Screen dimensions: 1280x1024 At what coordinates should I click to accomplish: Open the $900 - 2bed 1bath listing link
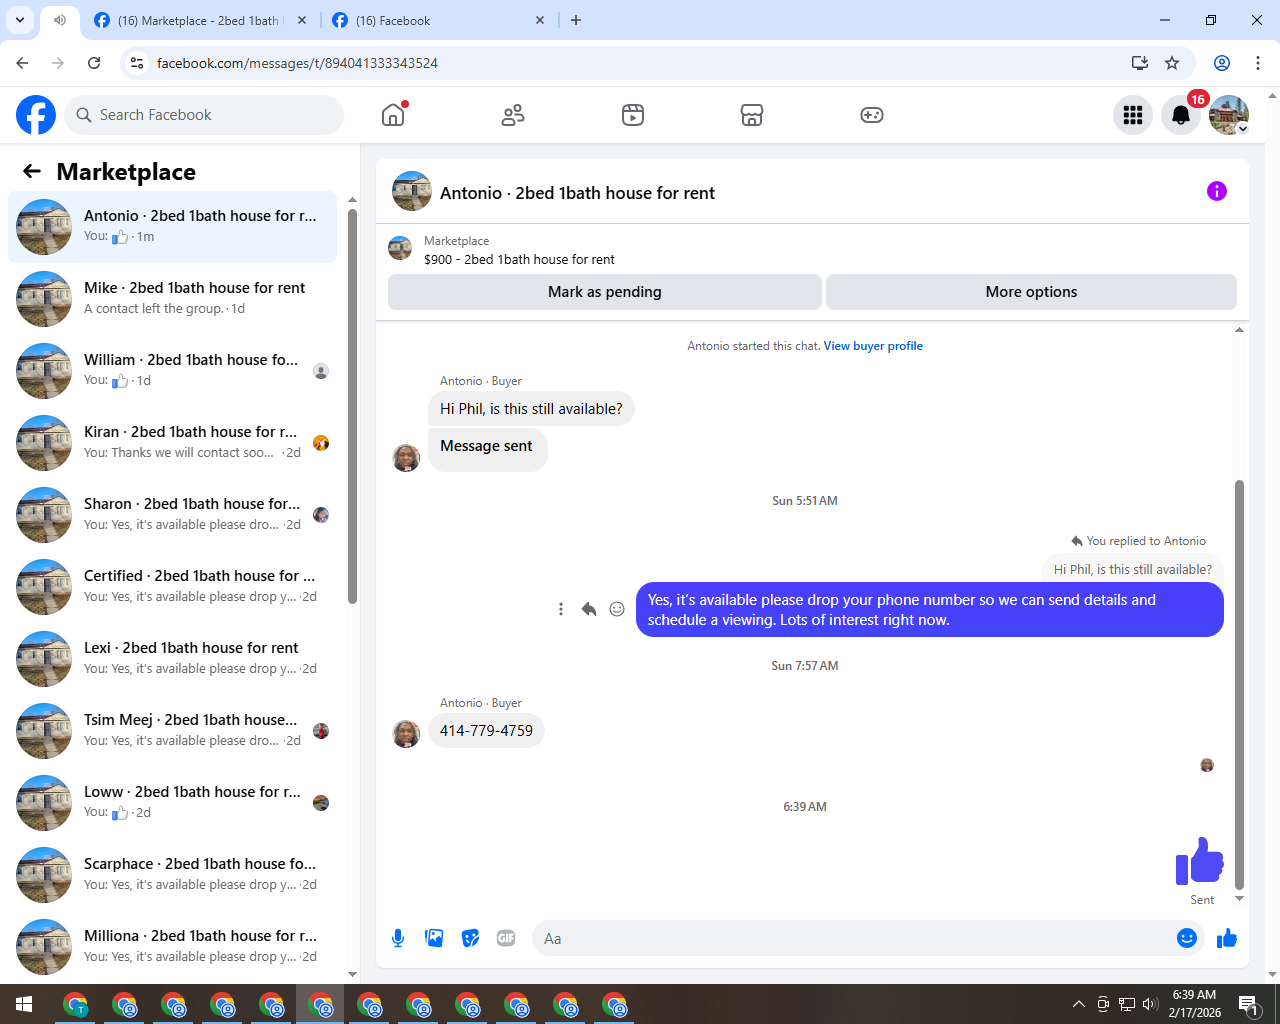pyautogui.click(x=519, y=259)
